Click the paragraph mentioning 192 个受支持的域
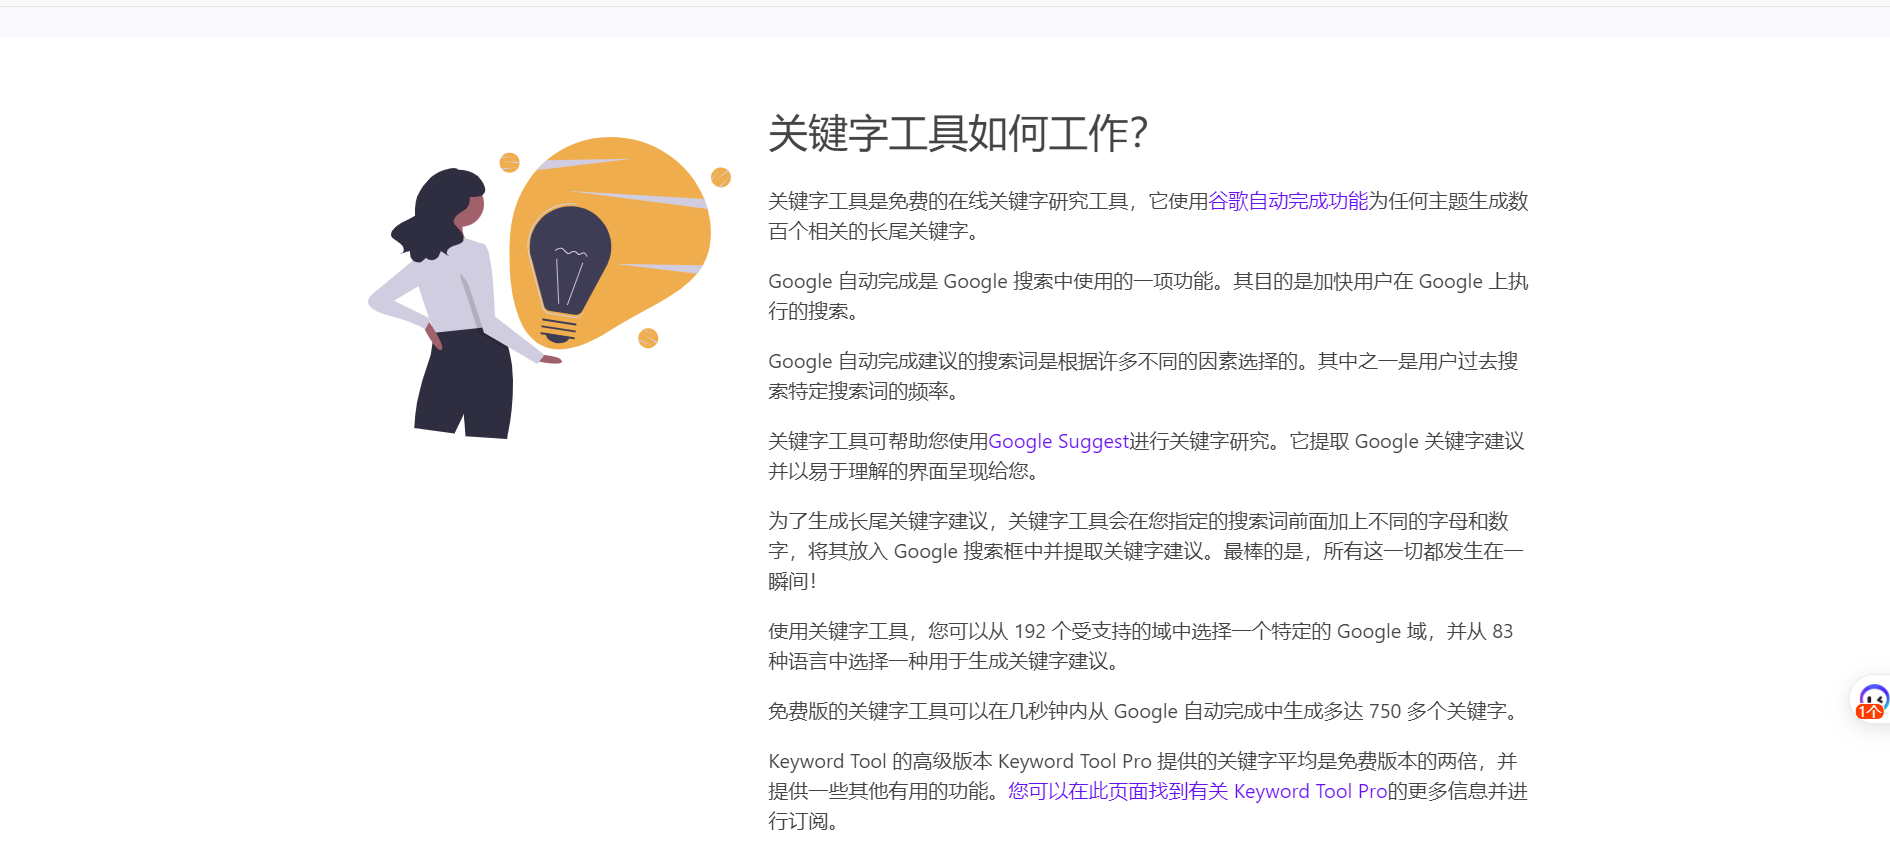Viewport: 1890px width, 851px height. pyautogui.click(x=1141, y=646)
